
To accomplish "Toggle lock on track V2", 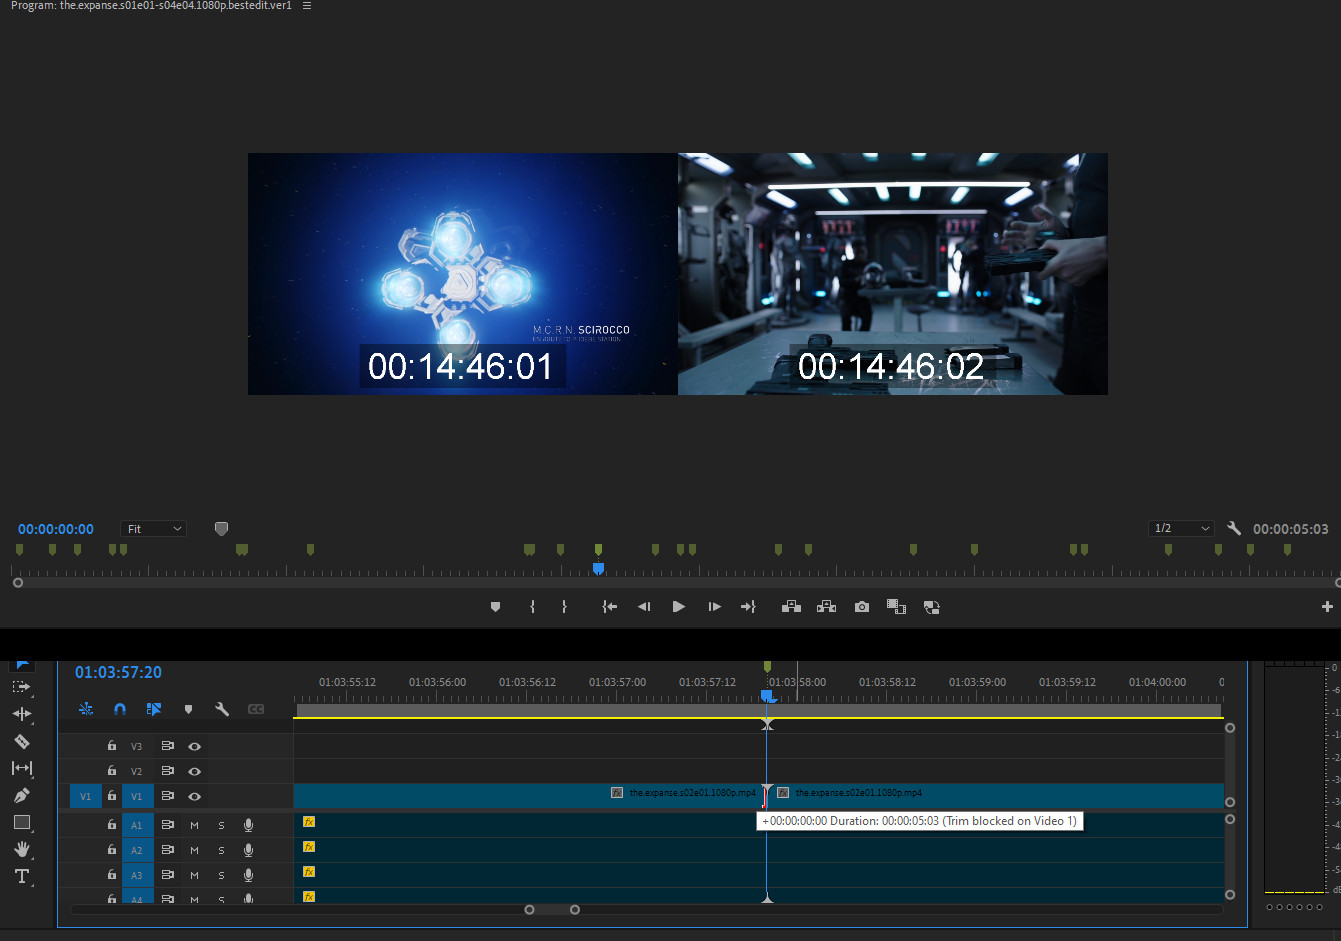I will point(112,771).
